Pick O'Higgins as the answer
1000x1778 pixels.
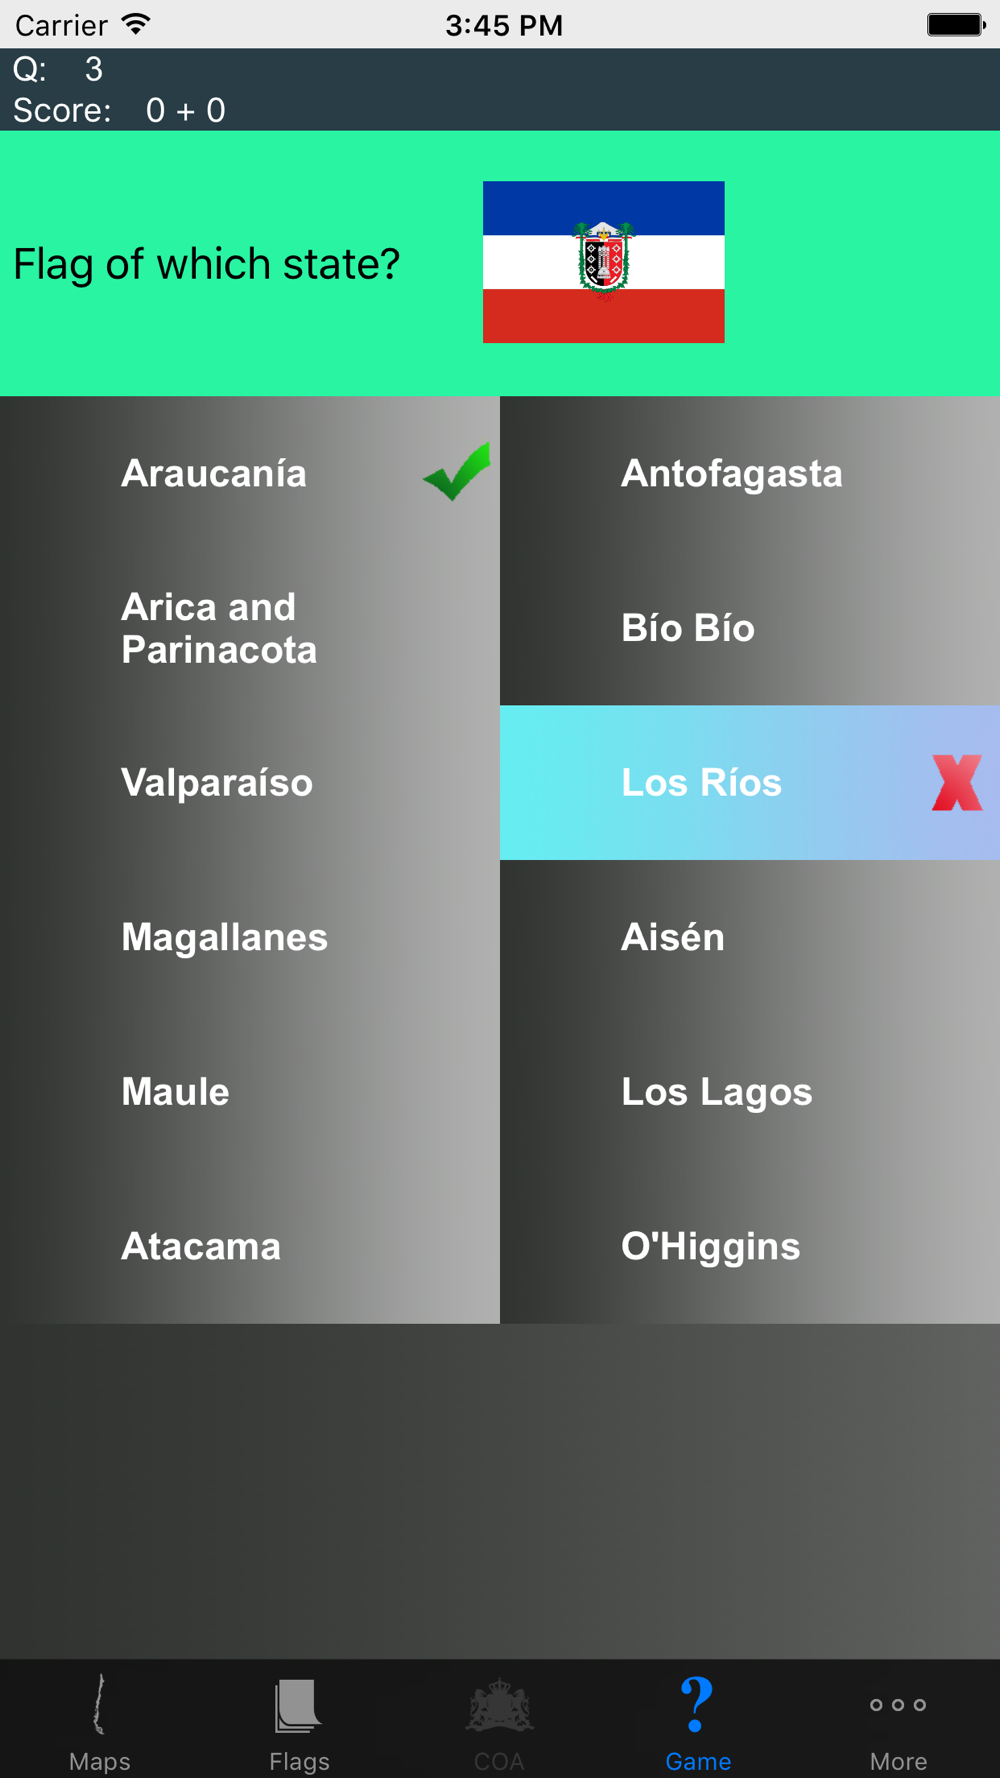pos(750,1246)
